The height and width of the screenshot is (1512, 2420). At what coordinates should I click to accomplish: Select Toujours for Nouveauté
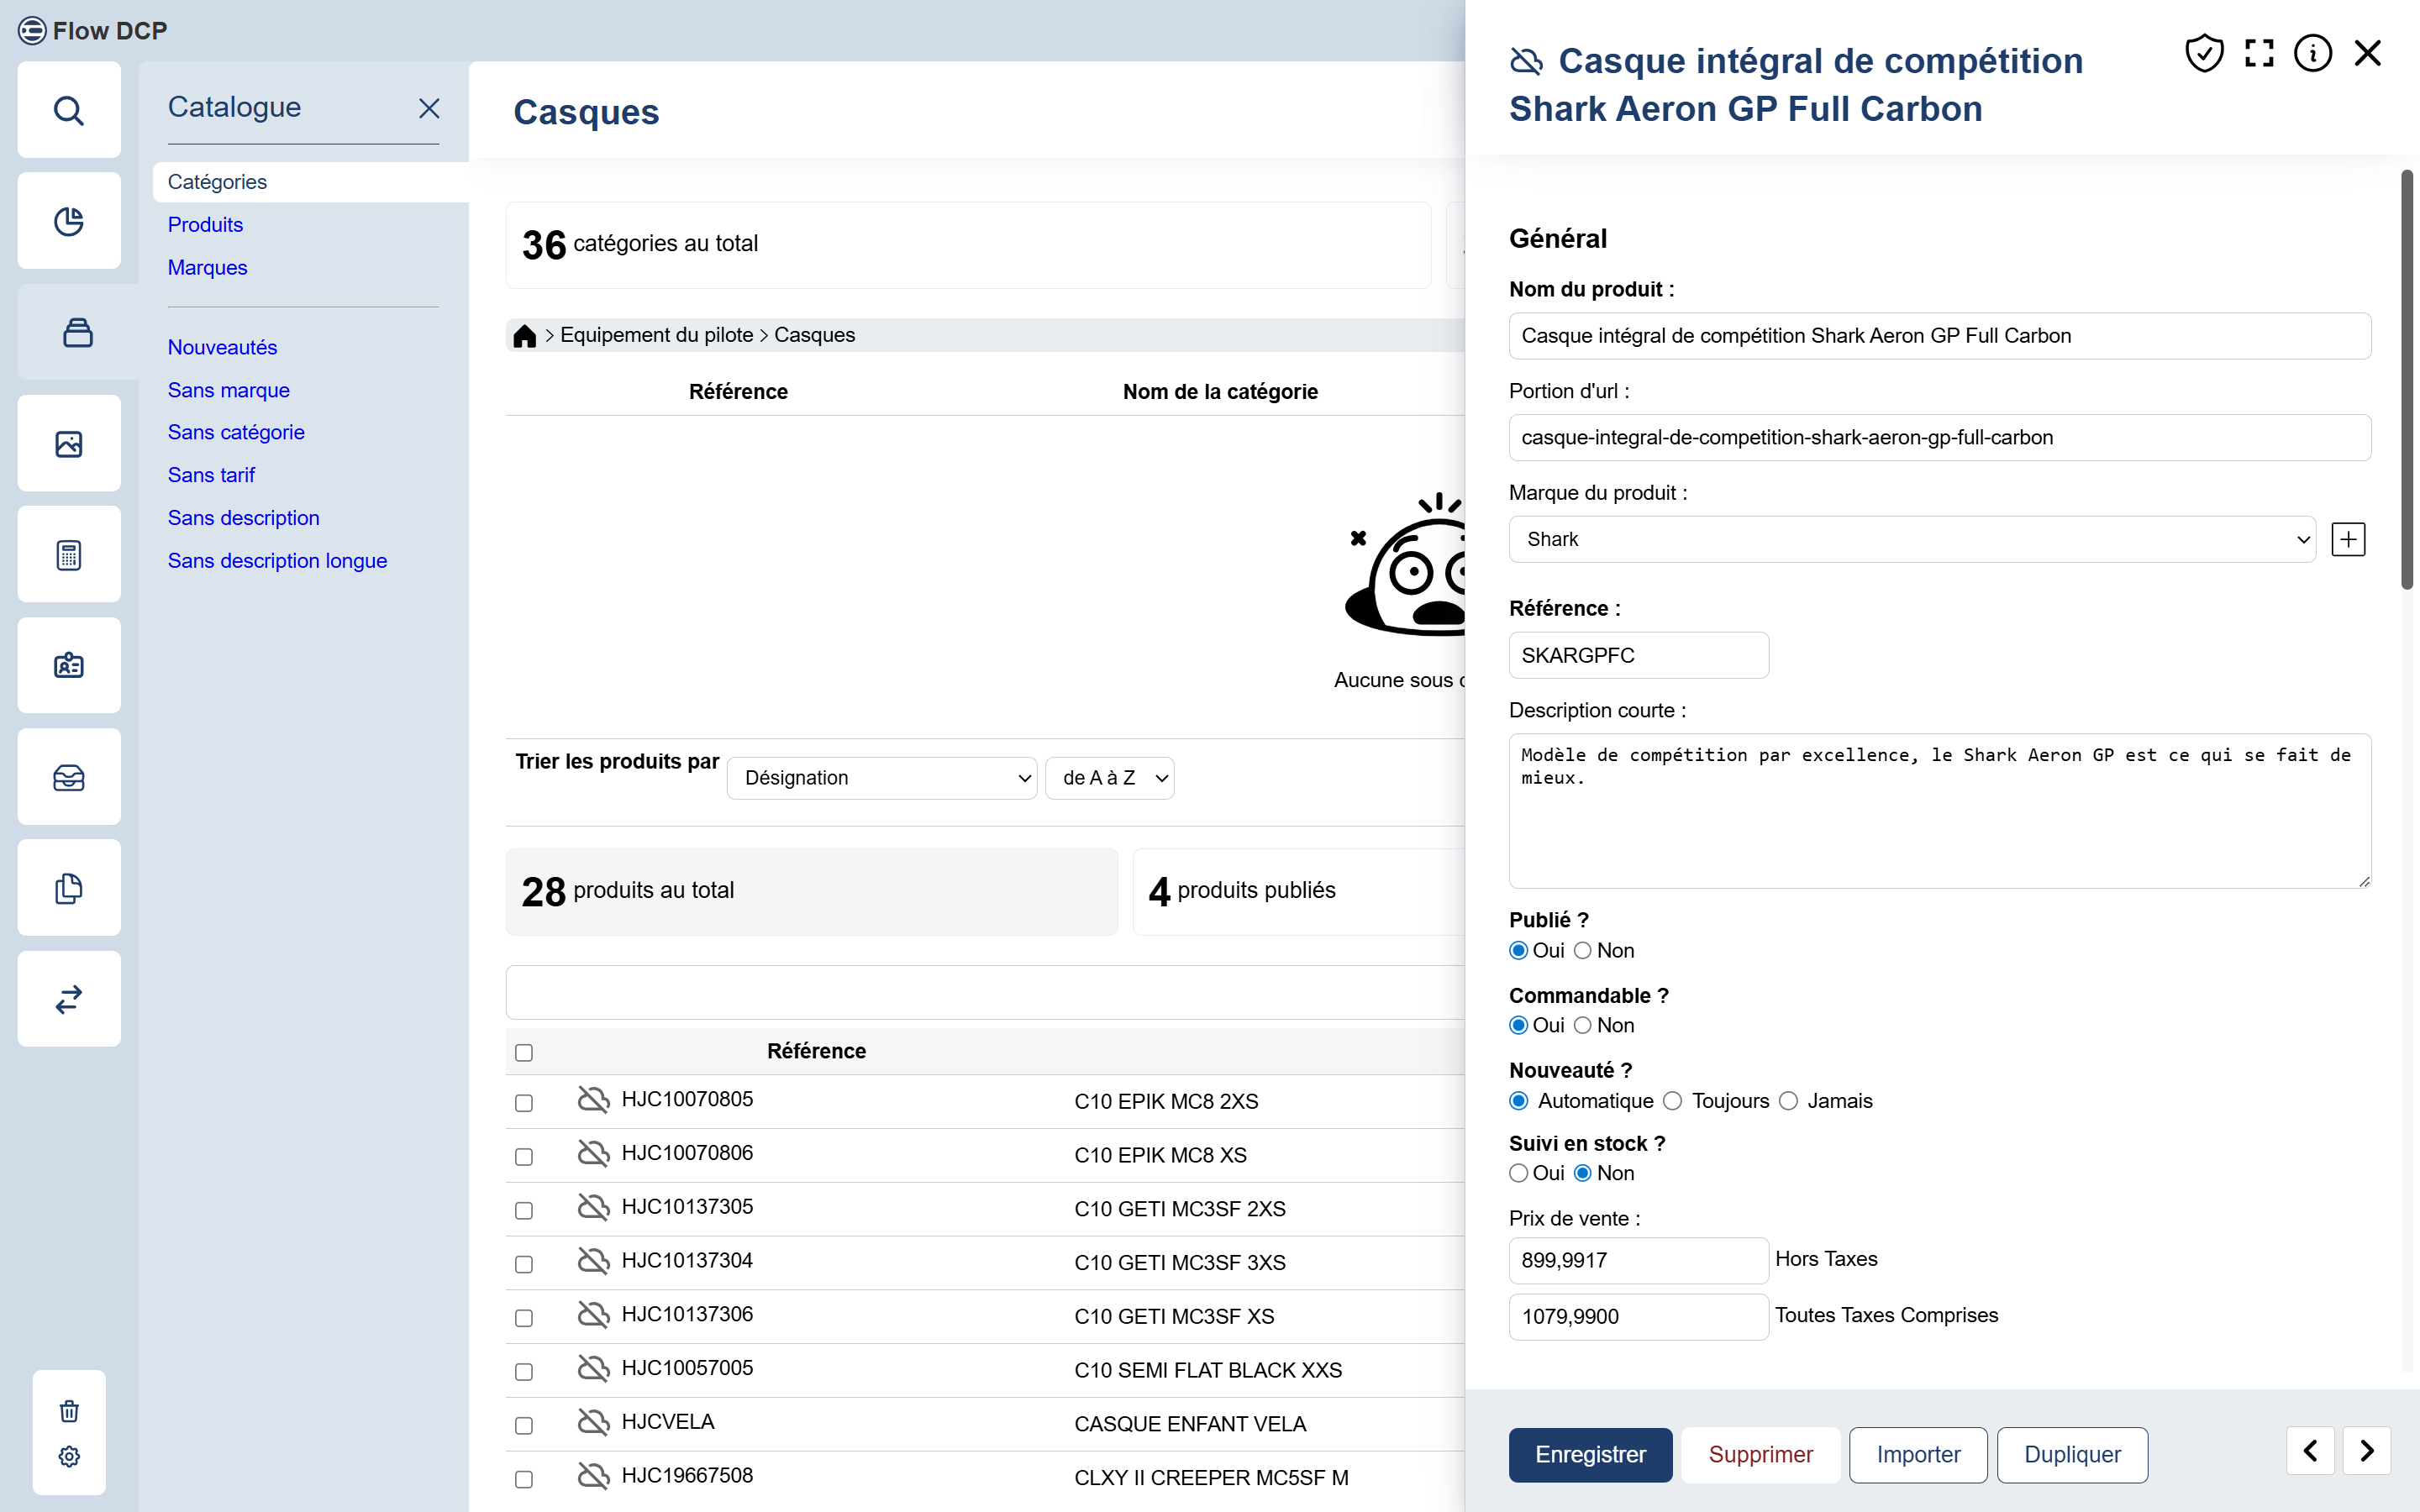coord(1674,1101)
